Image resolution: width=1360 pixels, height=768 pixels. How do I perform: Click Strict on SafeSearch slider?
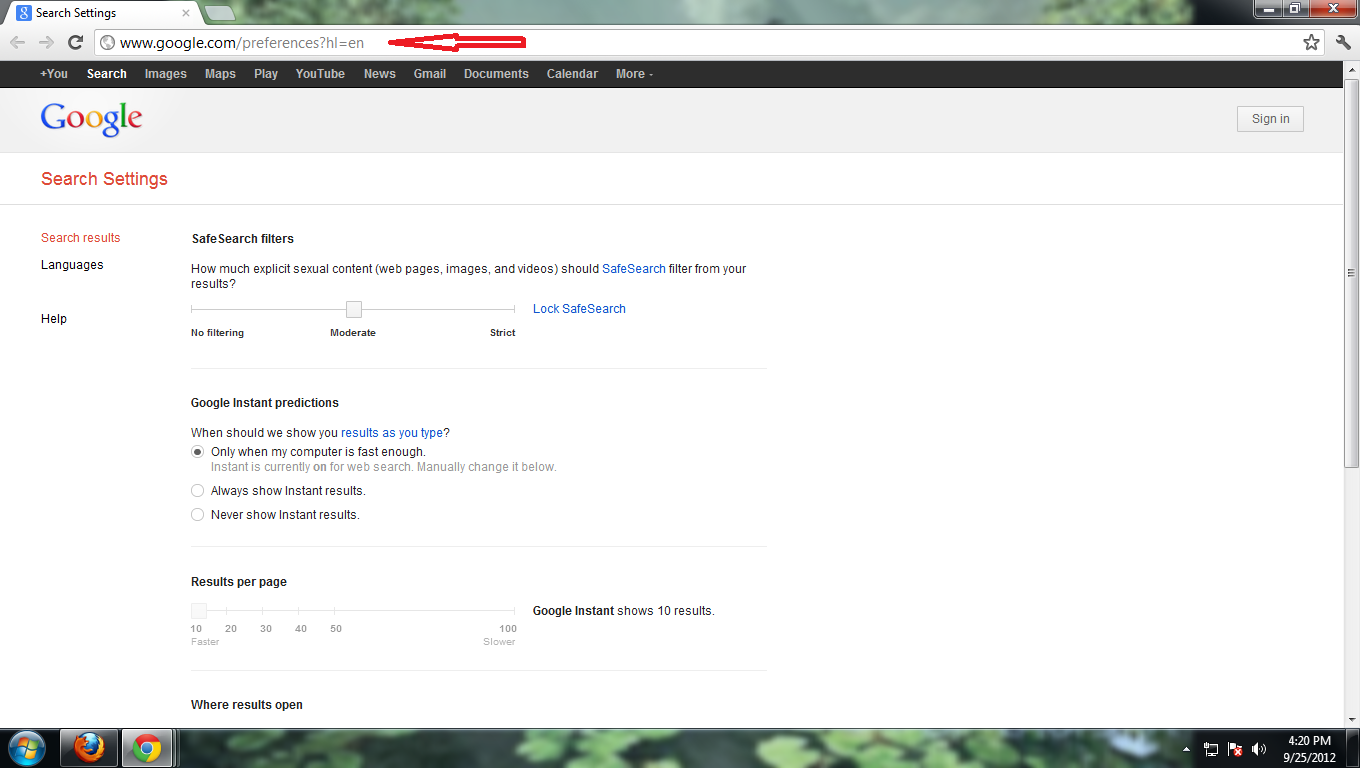click(502, 333)
